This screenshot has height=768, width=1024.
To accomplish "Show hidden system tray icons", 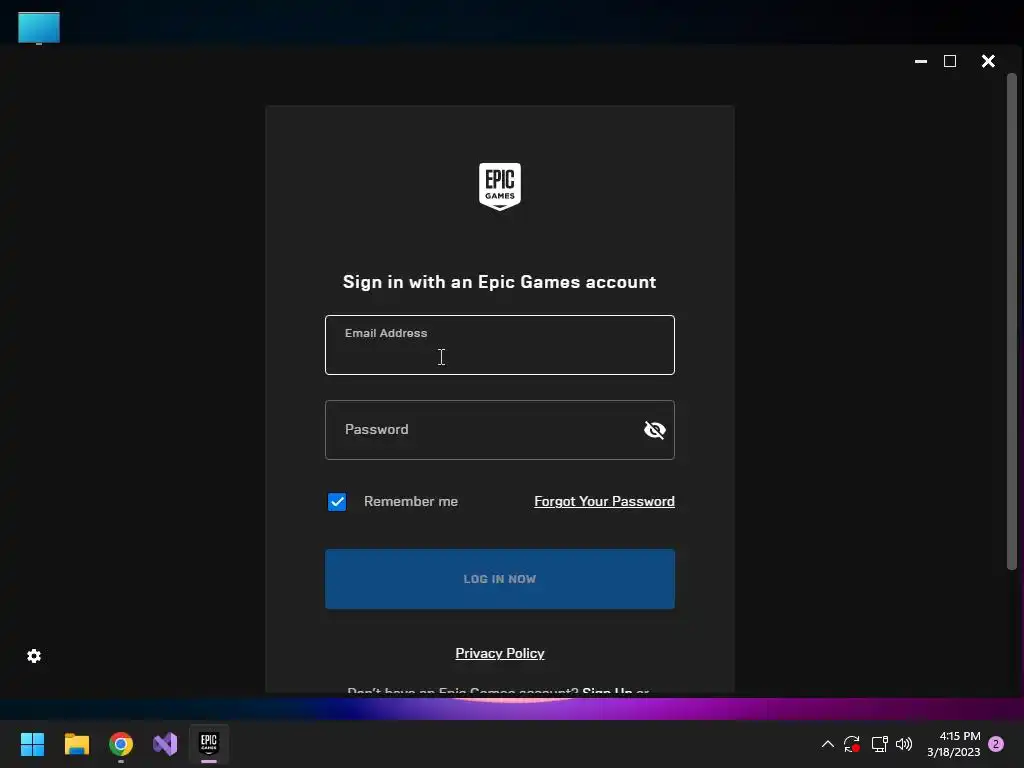I will point(827,744).
